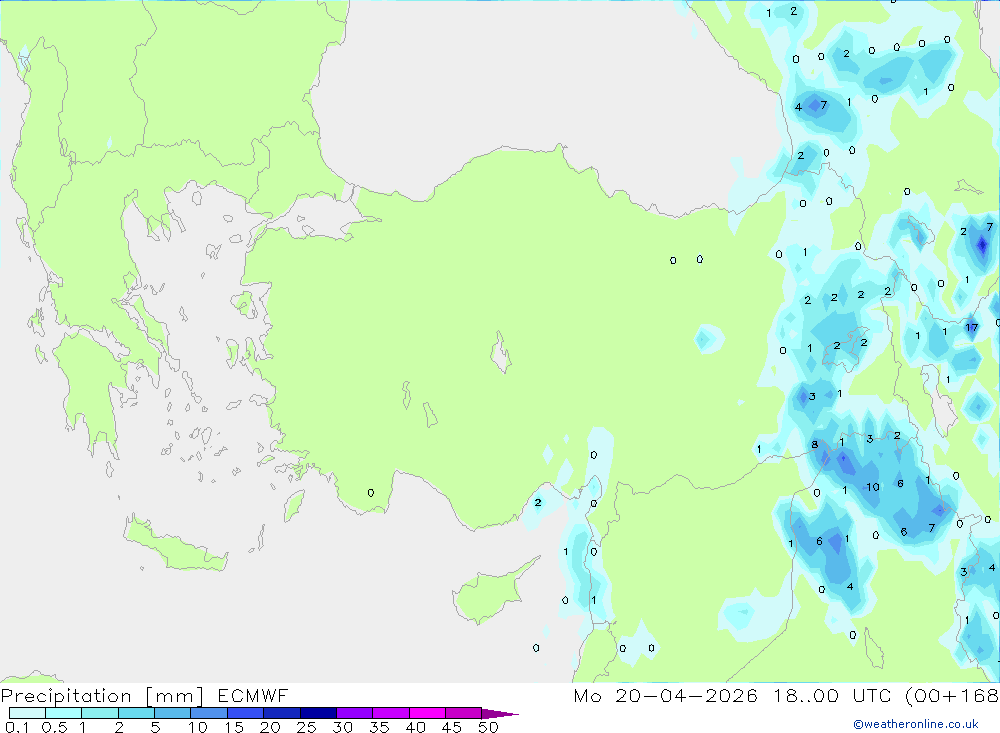
Task: Select the 5–10 mm legend swatch
Action: tap(172, 713)
